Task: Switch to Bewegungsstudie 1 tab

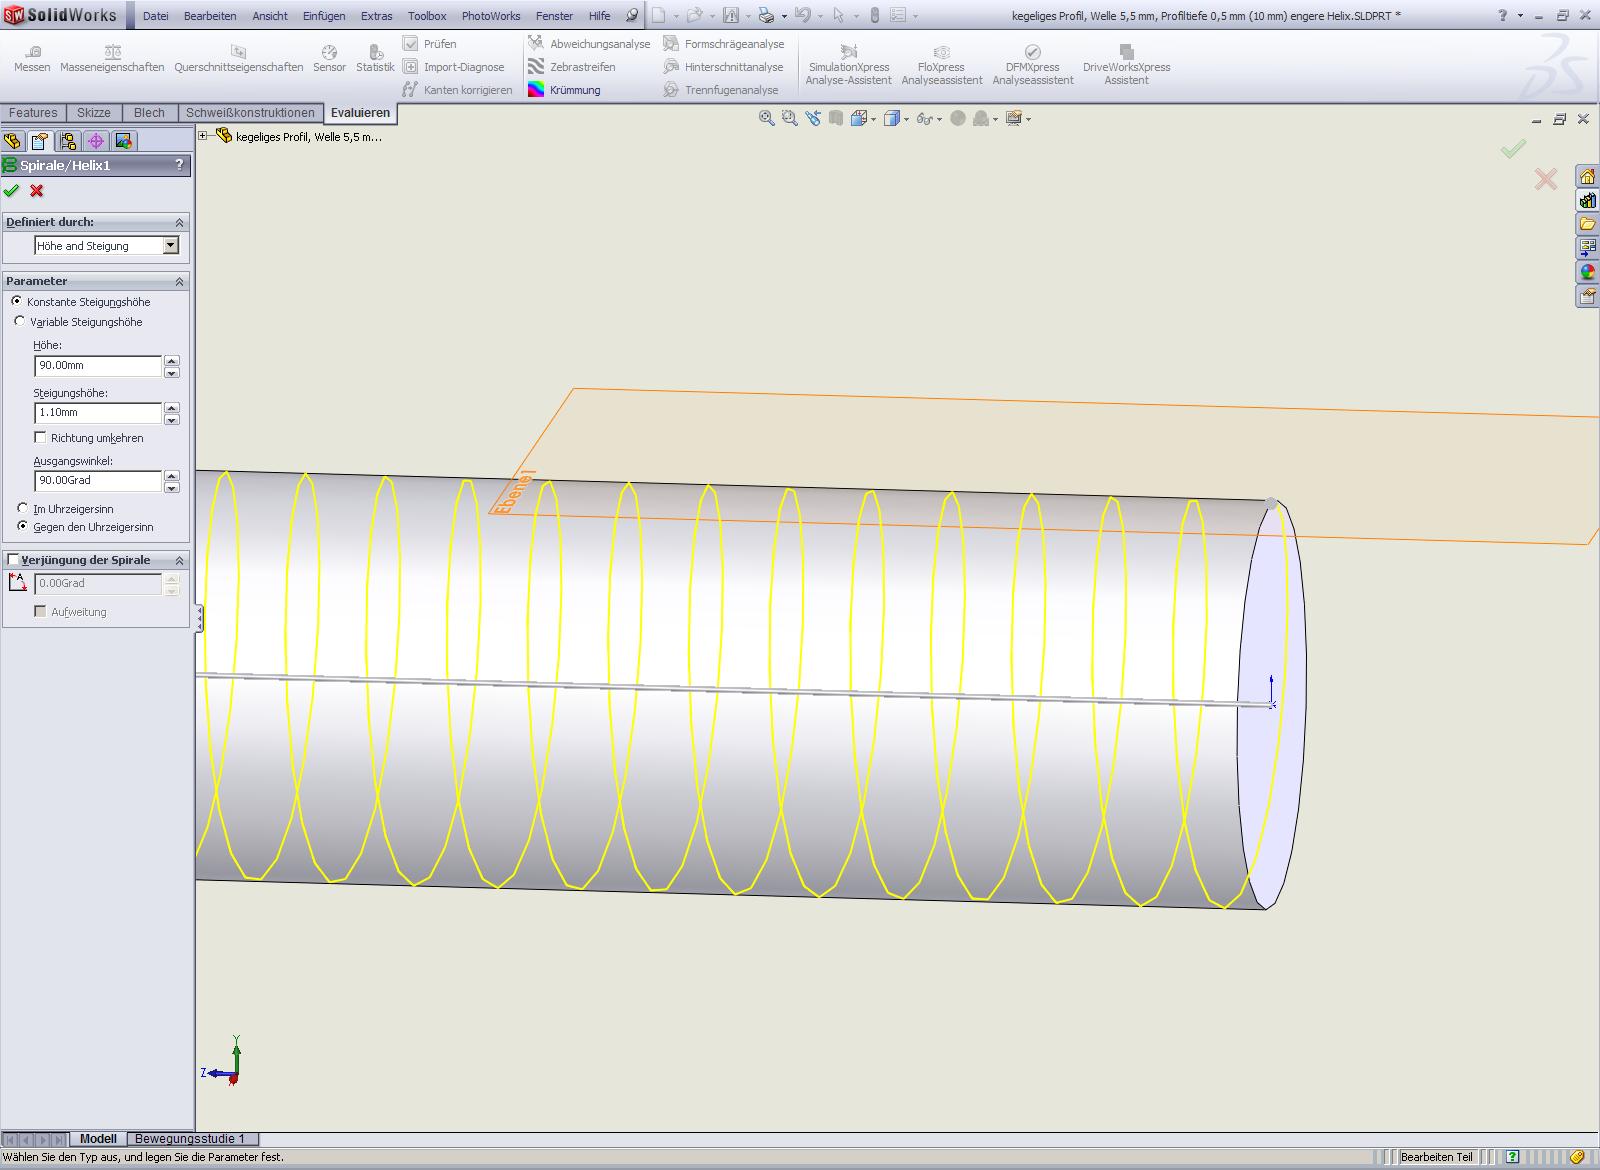Action: click(190, 1139)
